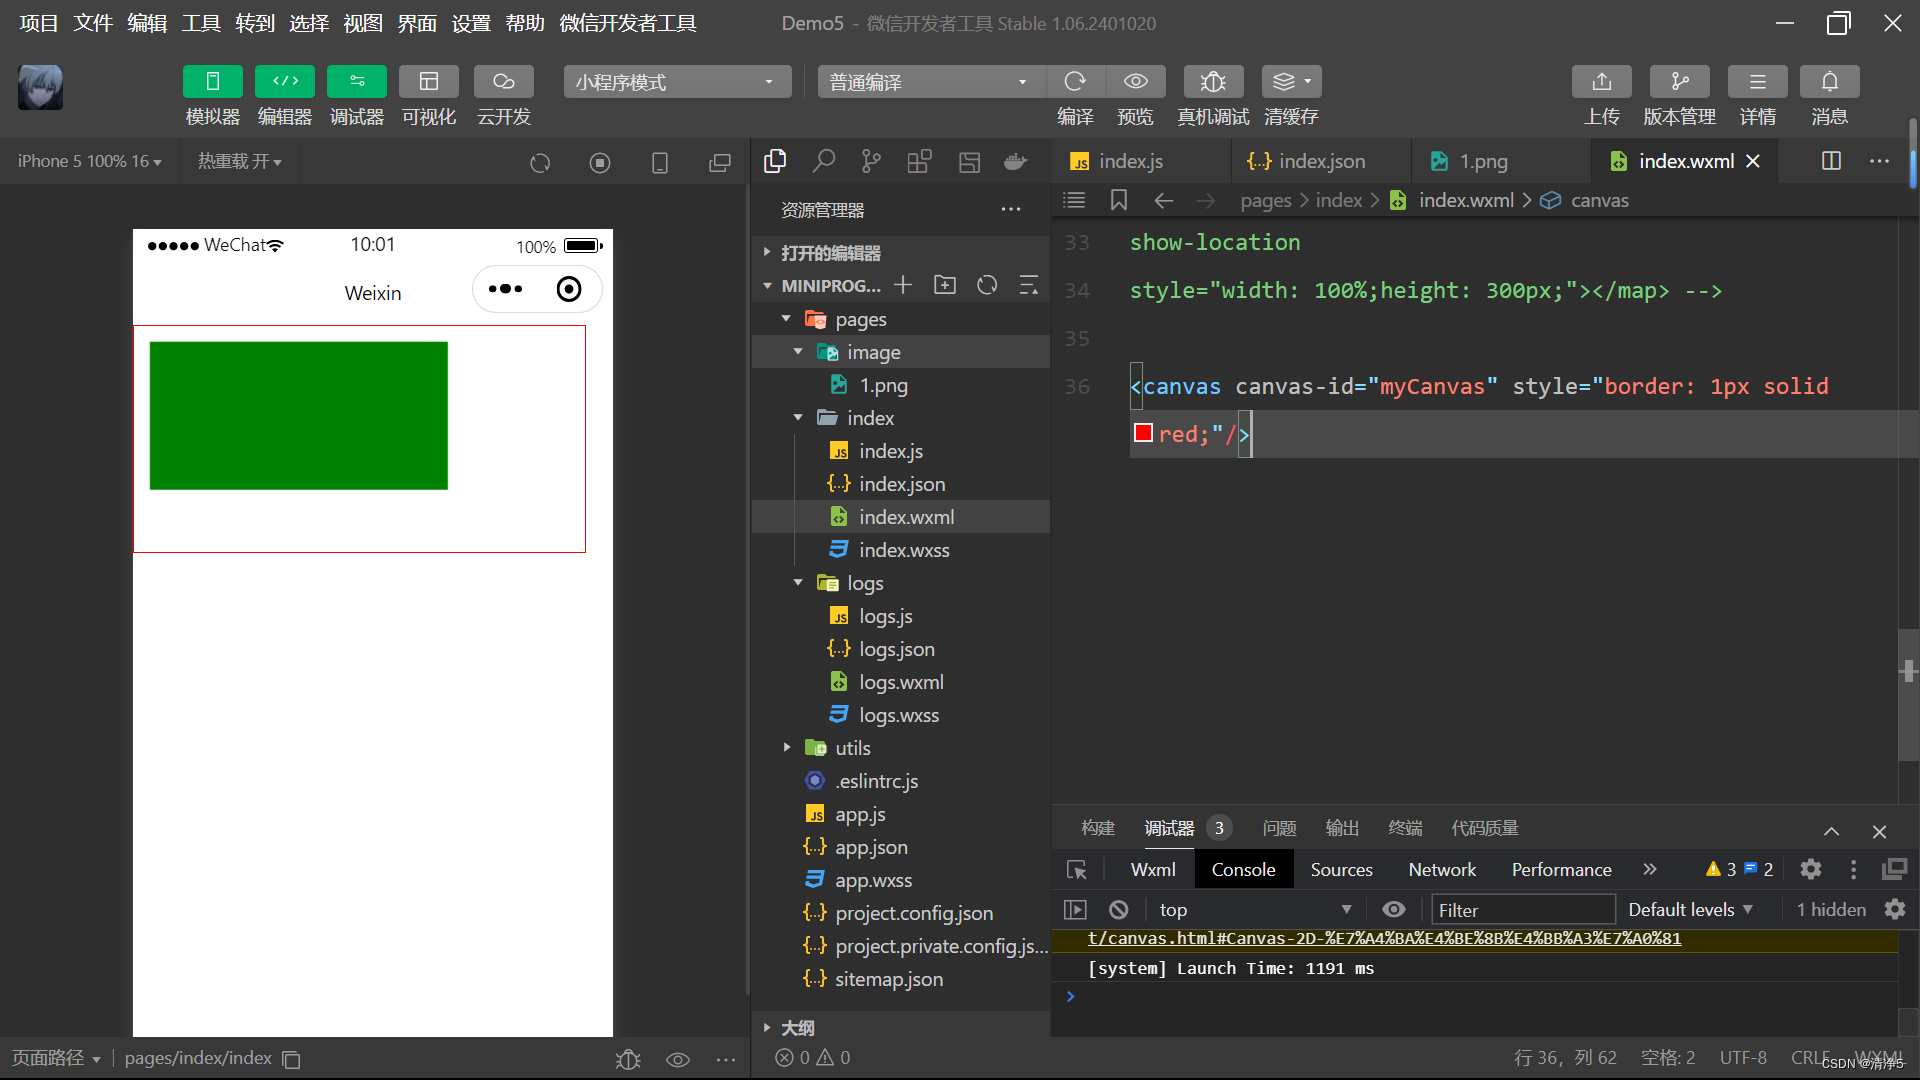Create new file in MINIPROGRAM explorer

tap(903, 285)
